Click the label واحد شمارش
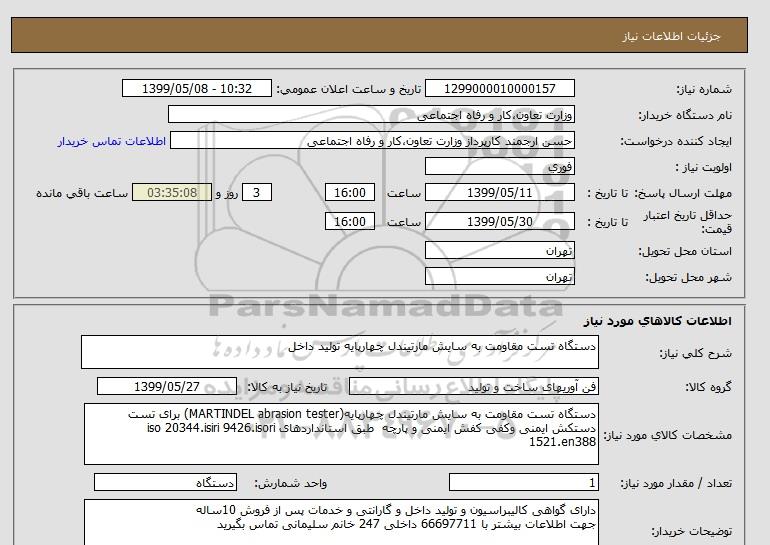 [x=291, y=484]
